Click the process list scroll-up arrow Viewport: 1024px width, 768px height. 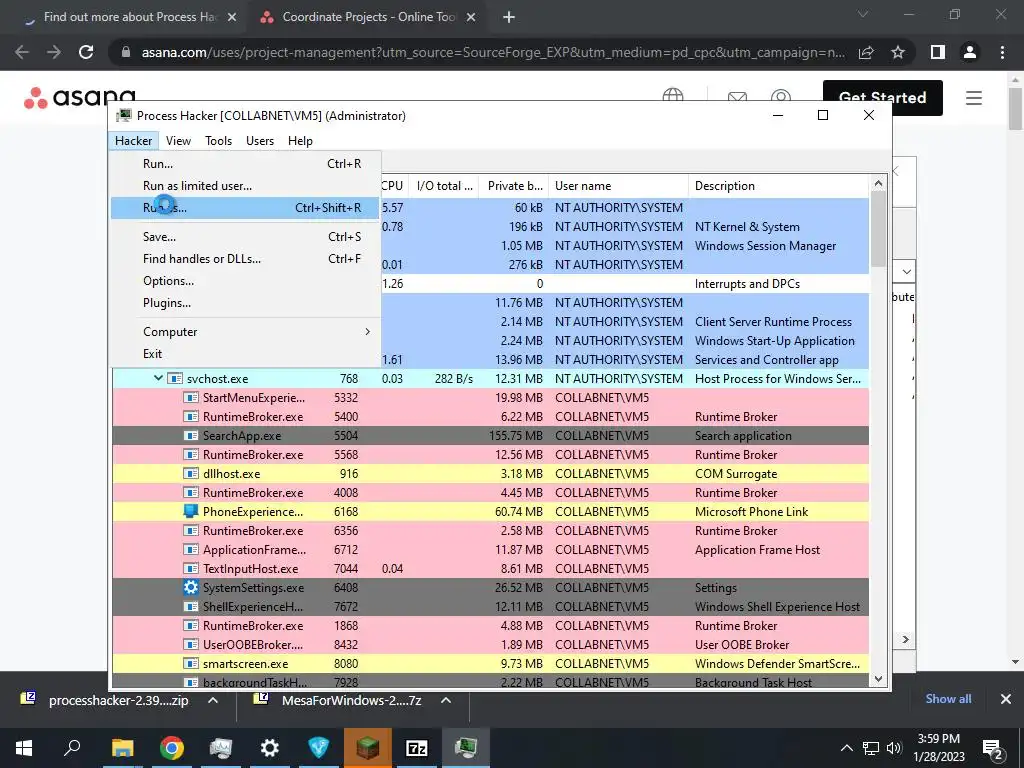coord(878,184)
